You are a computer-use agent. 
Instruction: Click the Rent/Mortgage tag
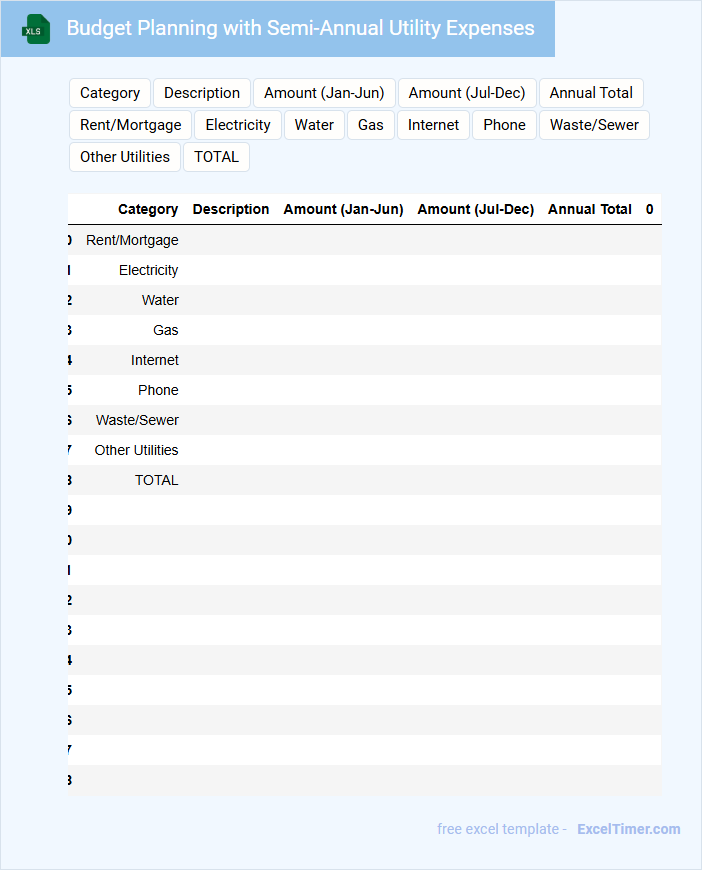pos(130,125)
